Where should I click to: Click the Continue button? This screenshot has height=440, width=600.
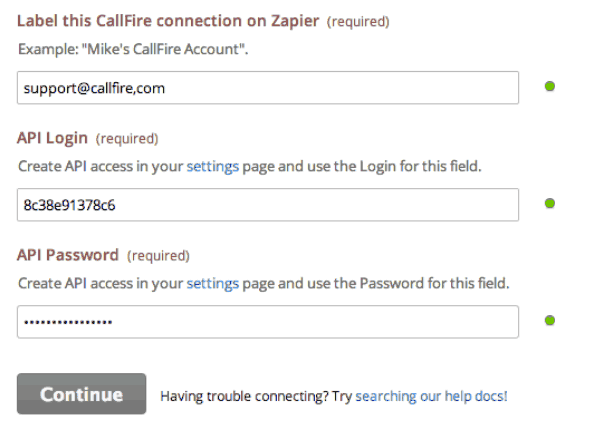tap(82, 394)
